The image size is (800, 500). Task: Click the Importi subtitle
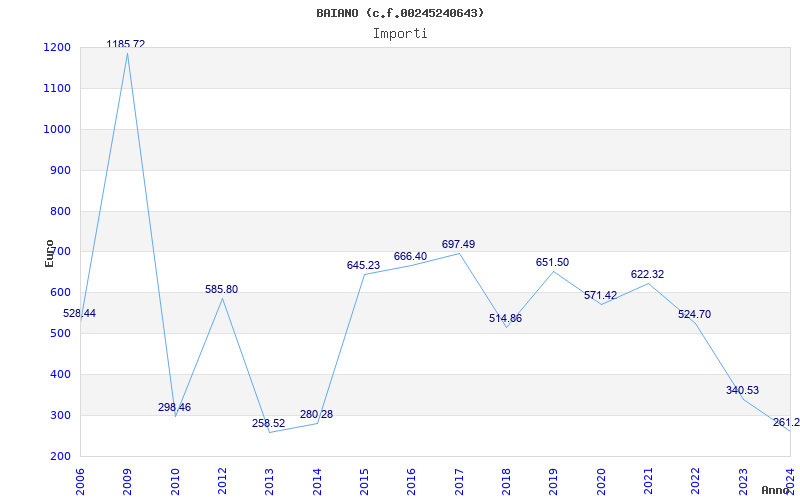click(x=400, y=34)
